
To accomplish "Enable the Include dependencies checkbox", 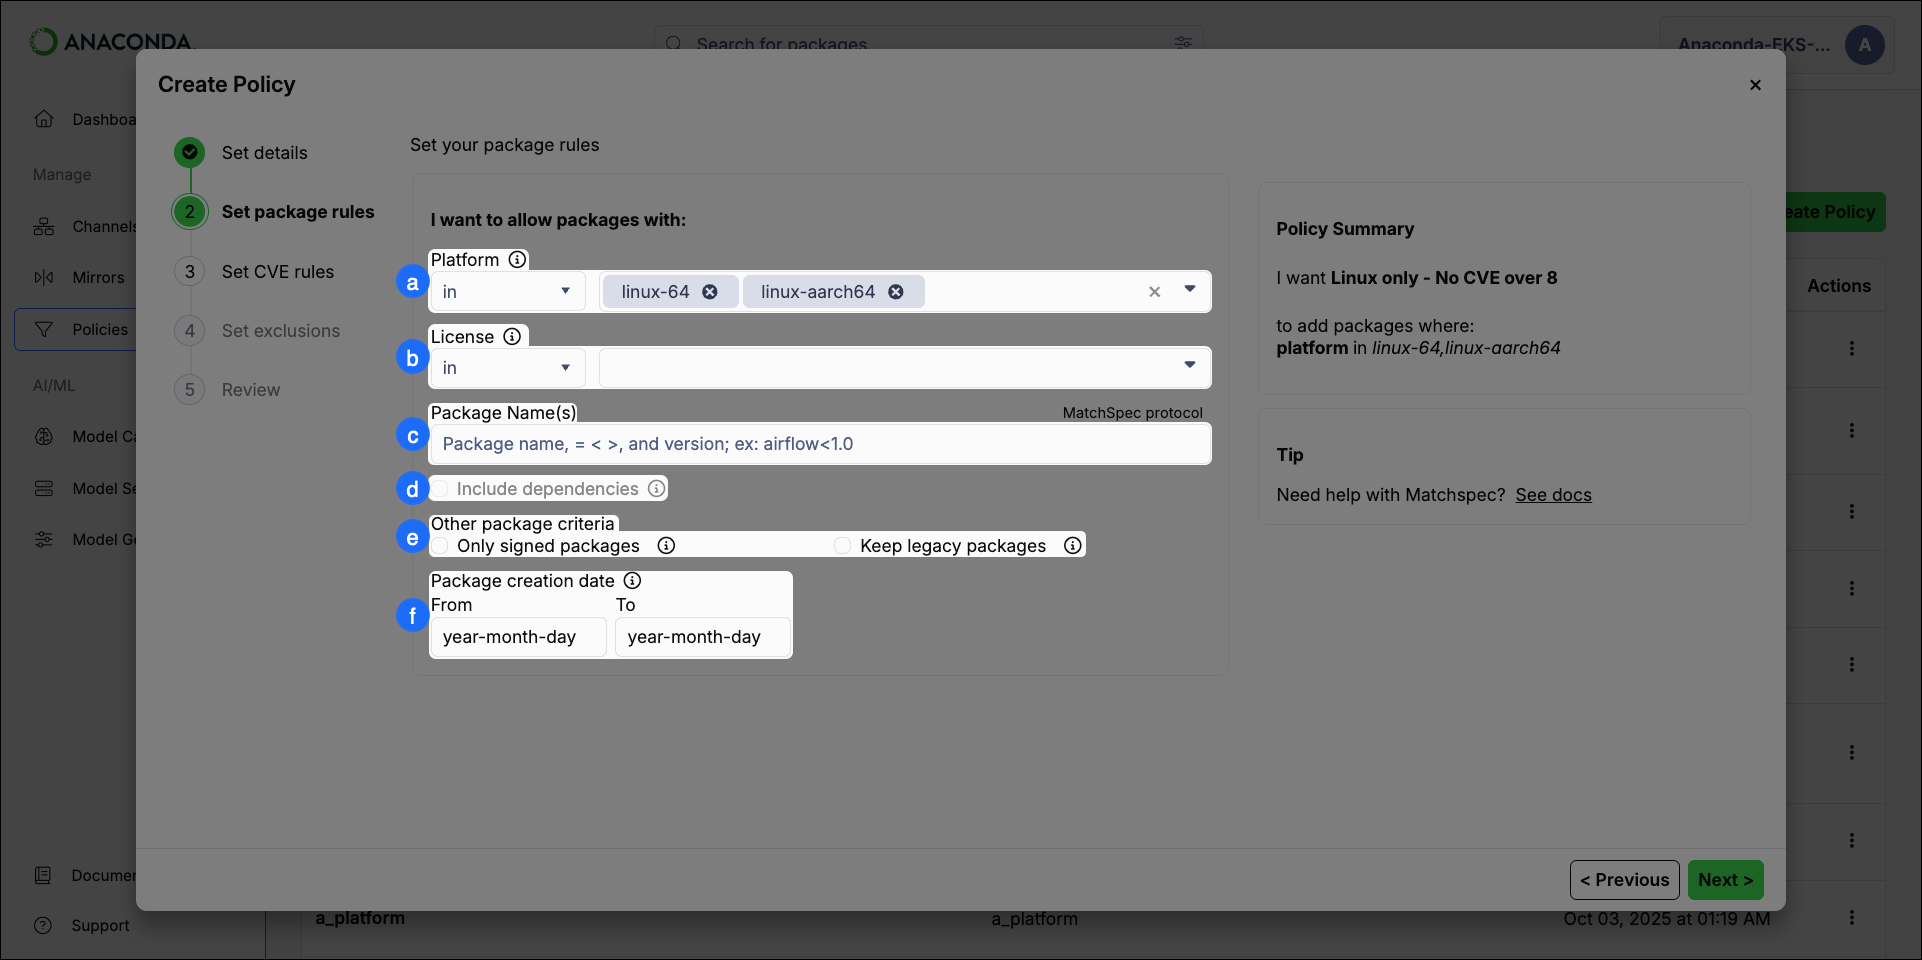I will pyautogui.click(x=440, y=488).
